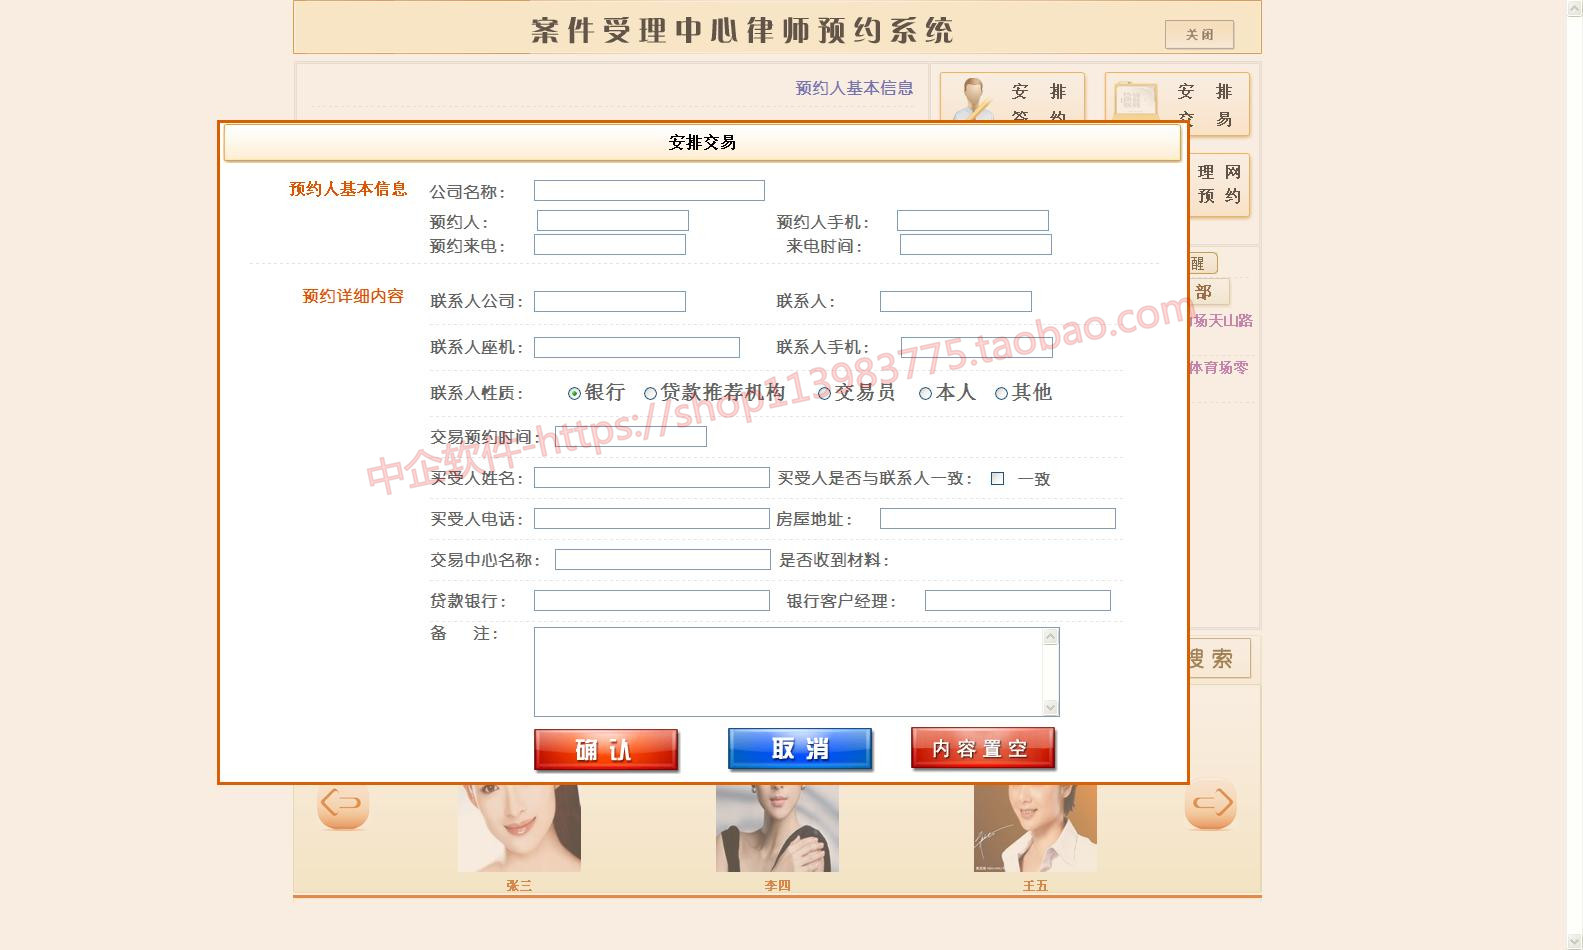Click into the 备注 text area
Viewport: 1583px width, 950px height.
pyautogui.click(x=788, y=672)
